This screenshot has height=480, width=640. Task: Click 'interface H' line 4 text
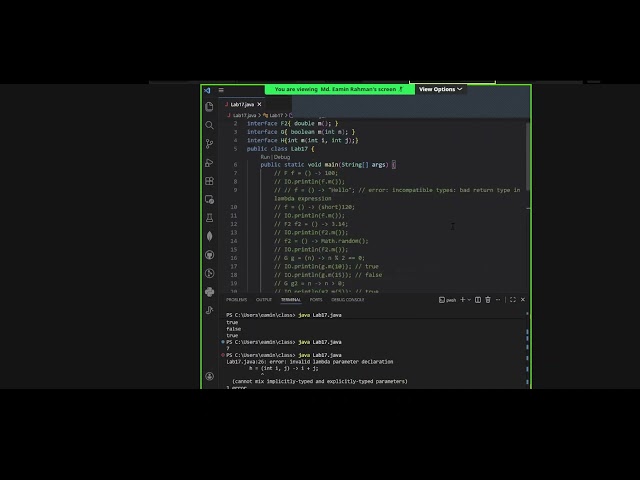pyautogui.click(x=302, y=140)
